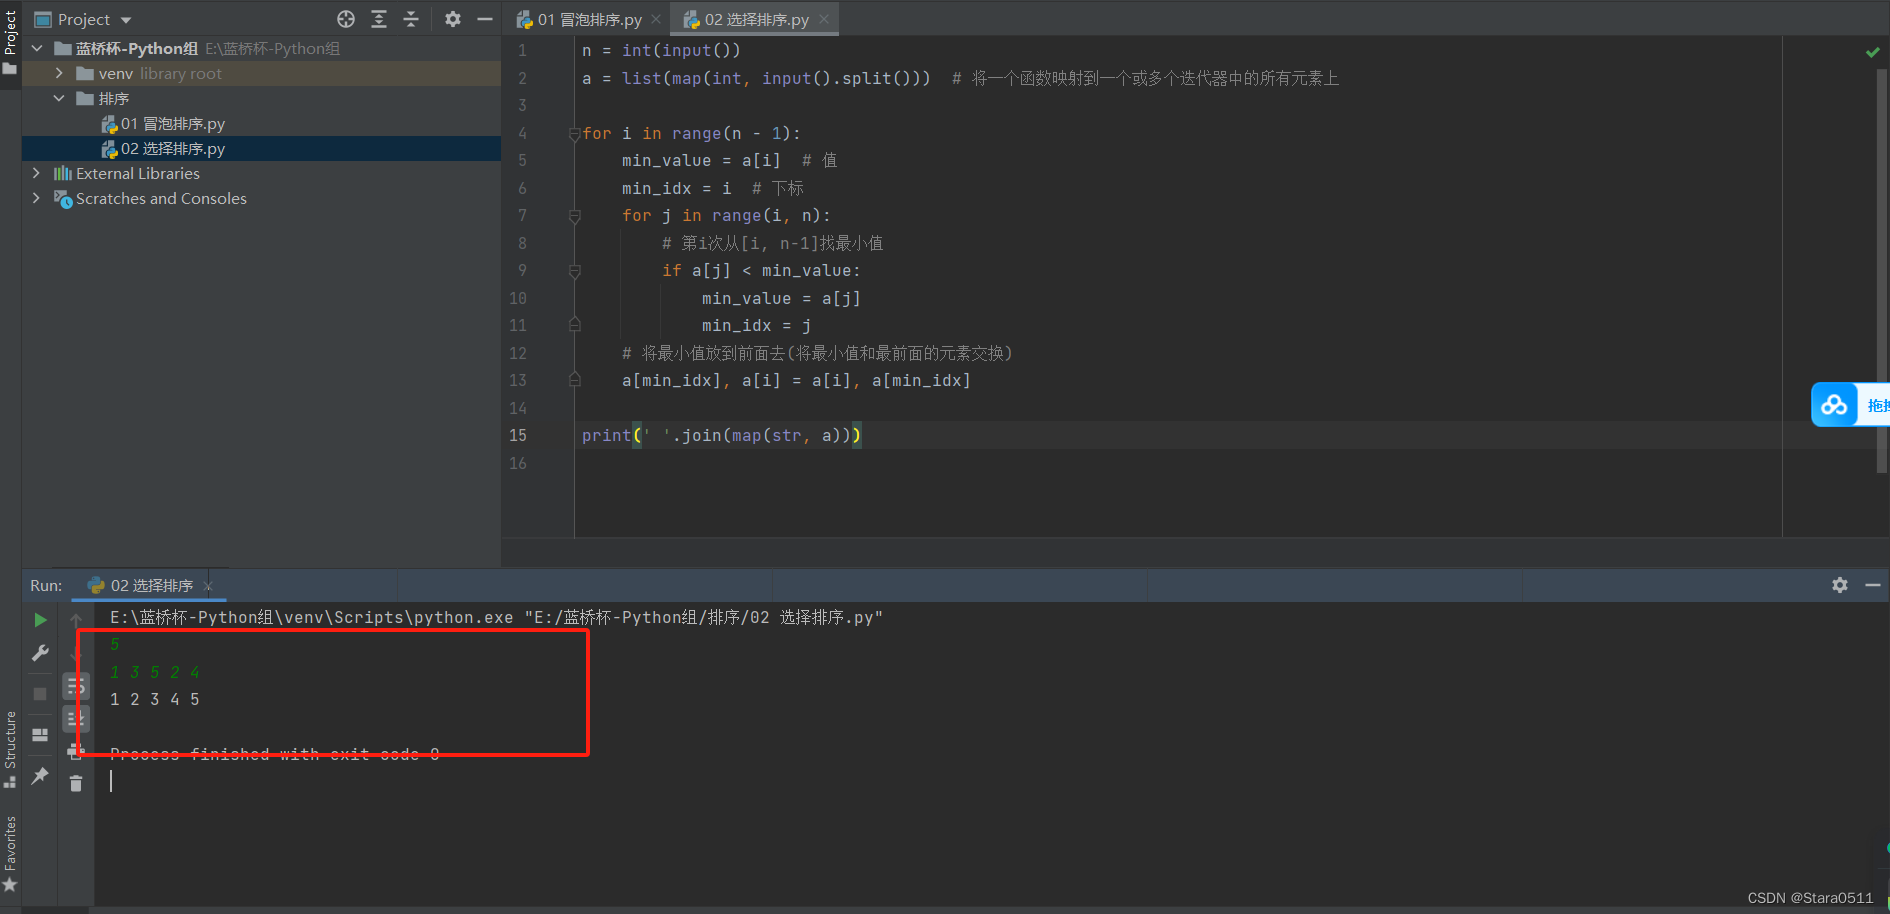Open the Favorites tool window side tab

(x=10, y=853)
